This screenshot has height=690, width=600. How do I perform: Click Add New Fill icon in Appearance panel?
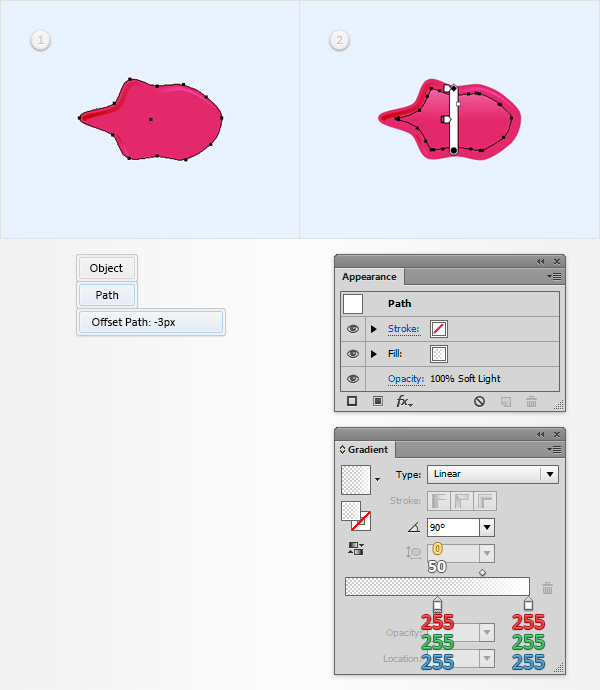coord(378,401)
